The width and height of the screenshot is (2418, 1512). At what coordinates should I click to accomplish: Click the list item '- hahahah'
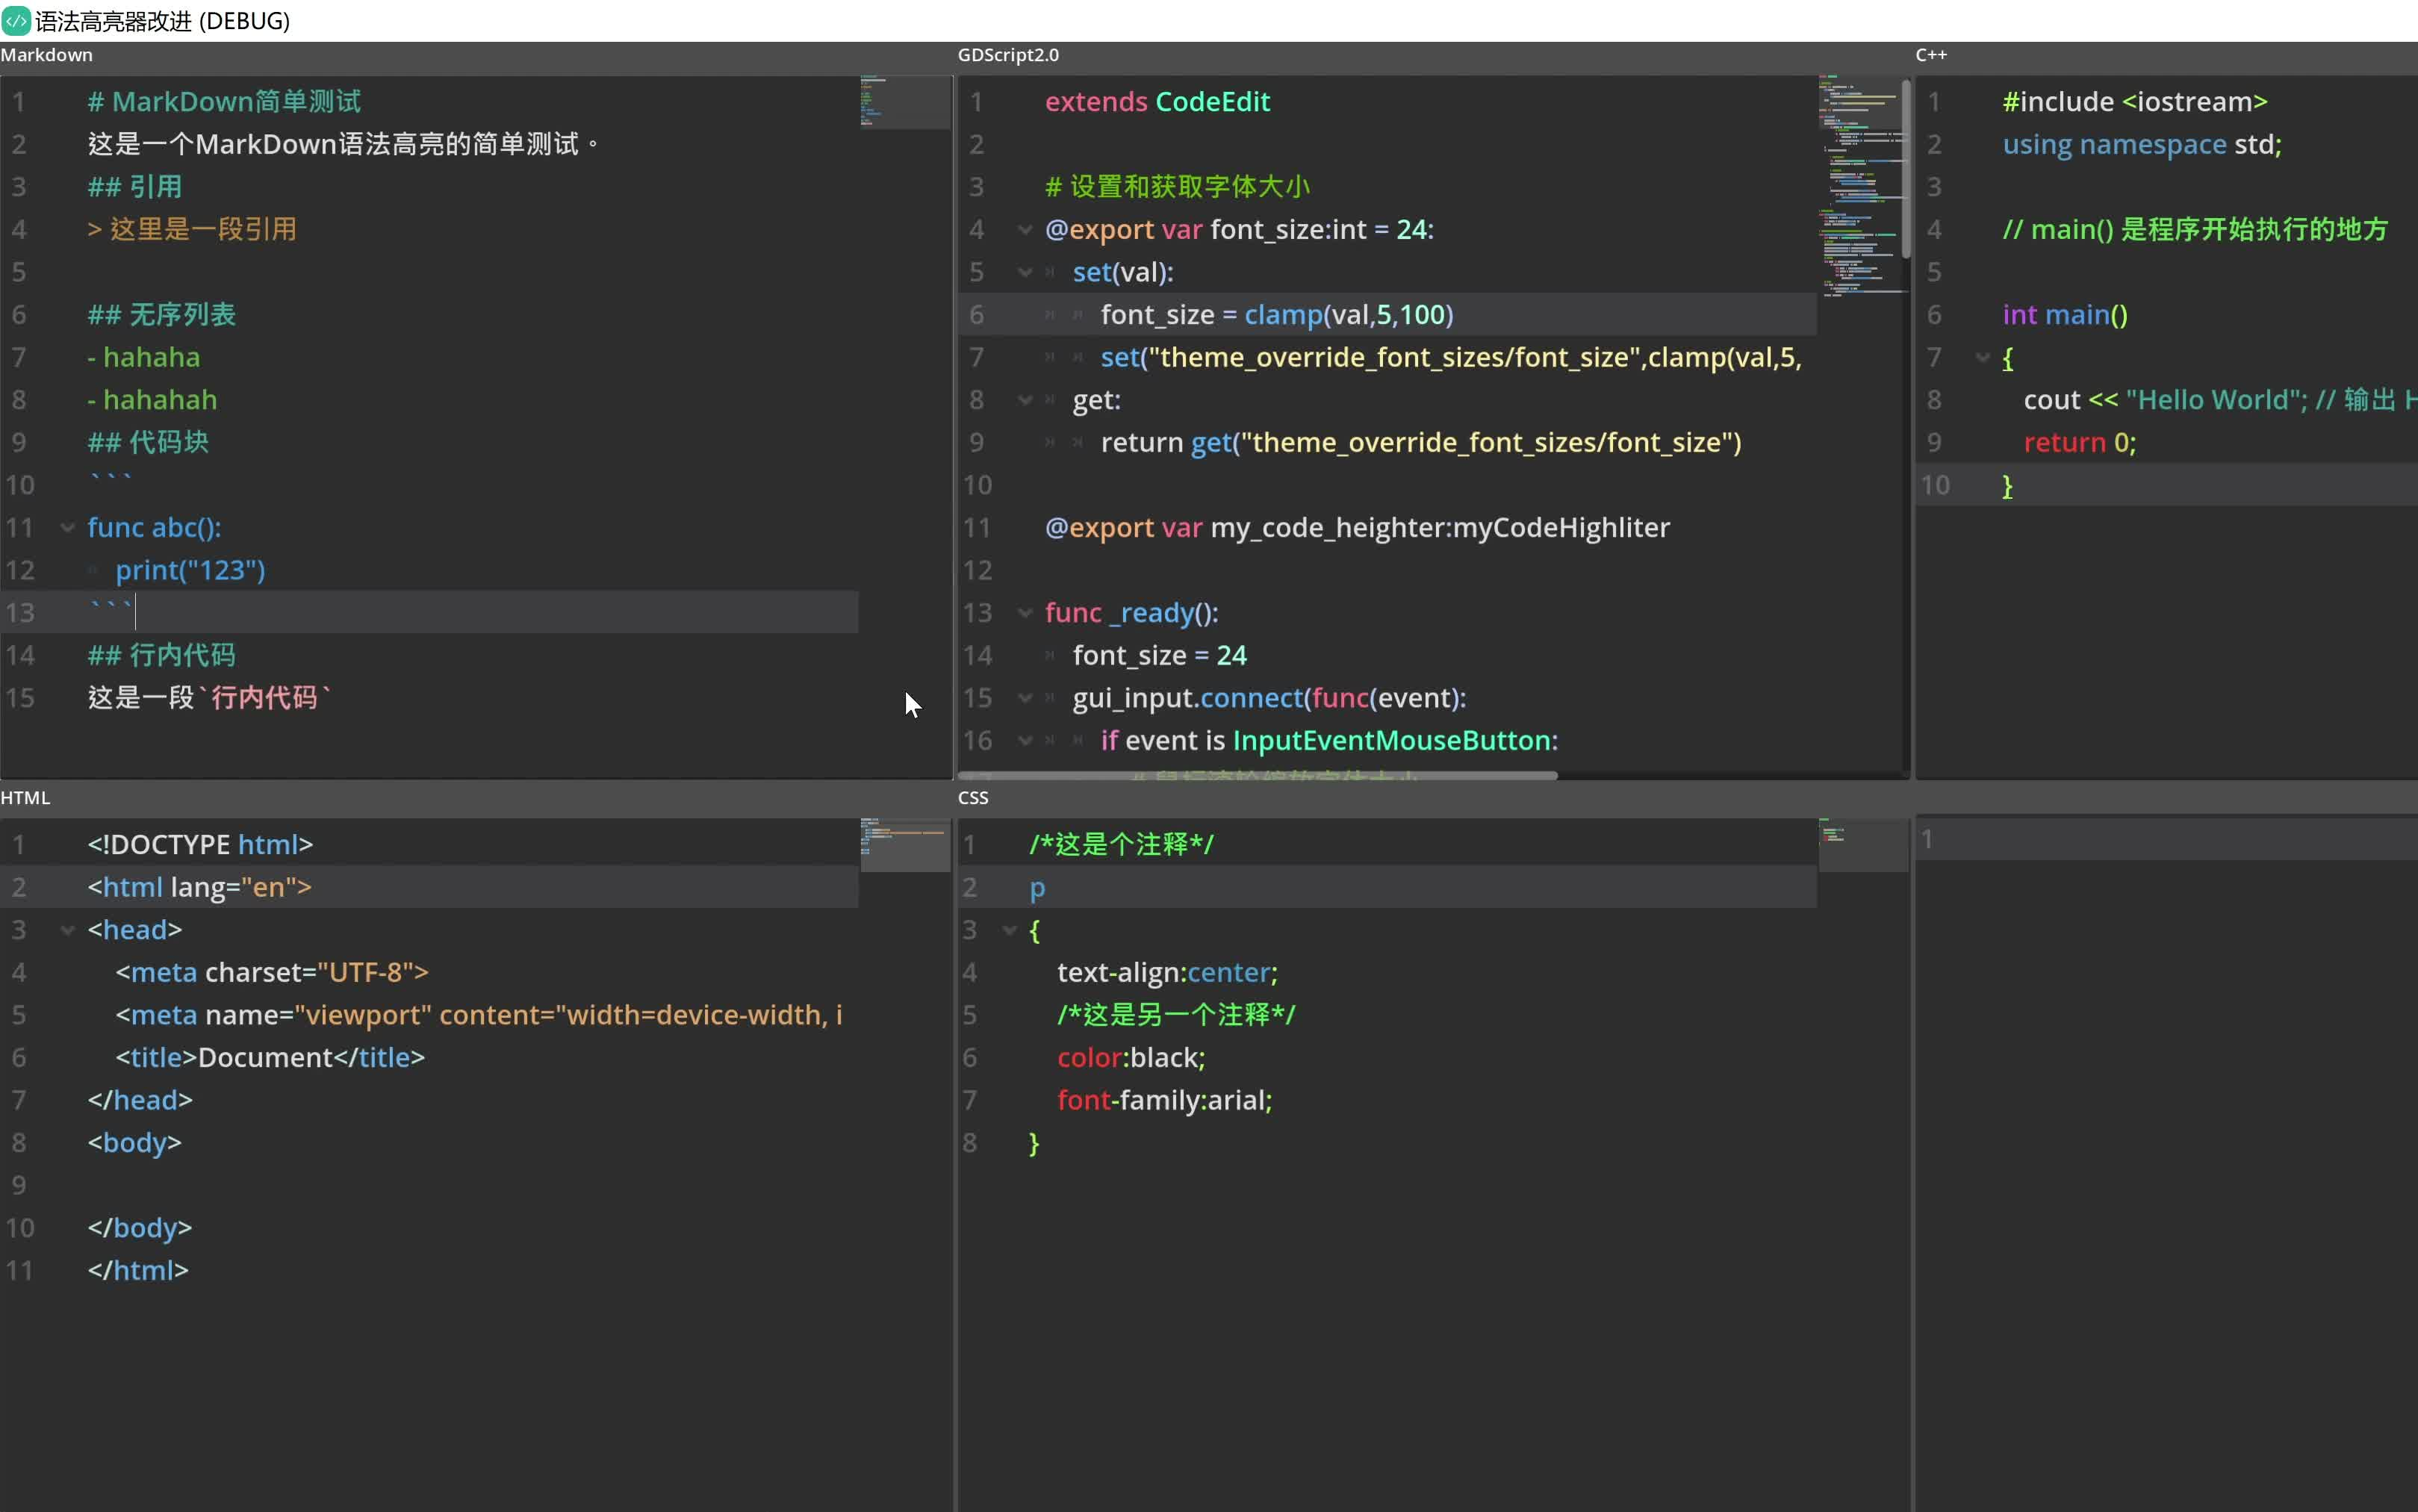coord(152,400)
